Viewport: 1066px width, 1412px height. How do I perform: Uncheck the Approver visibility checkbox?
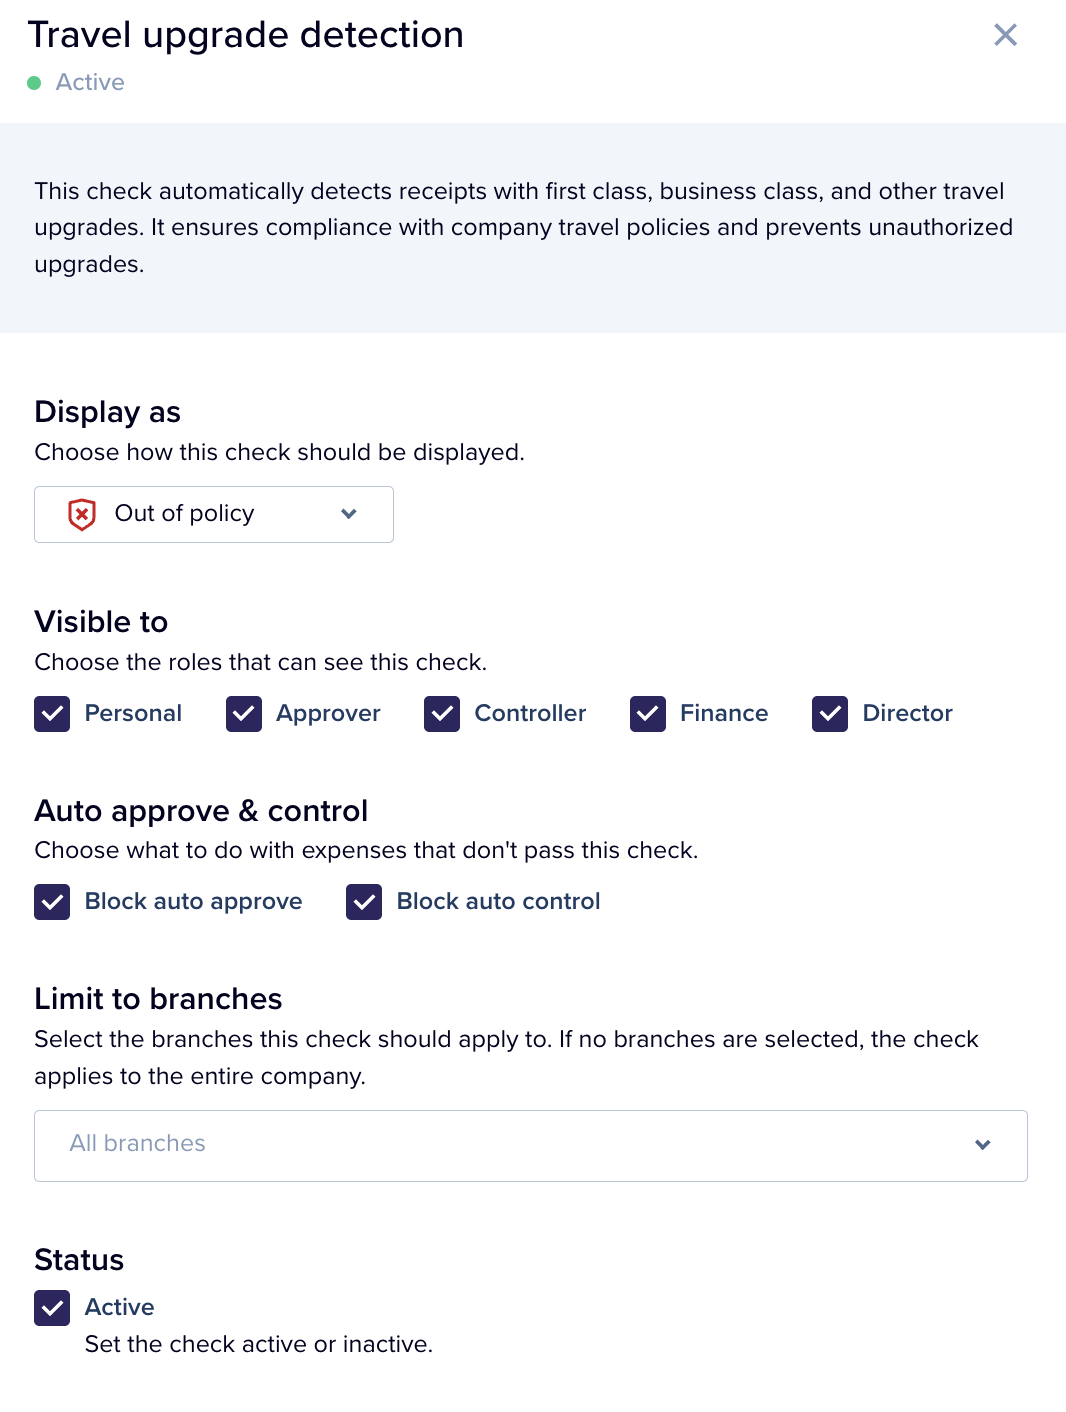243,714
